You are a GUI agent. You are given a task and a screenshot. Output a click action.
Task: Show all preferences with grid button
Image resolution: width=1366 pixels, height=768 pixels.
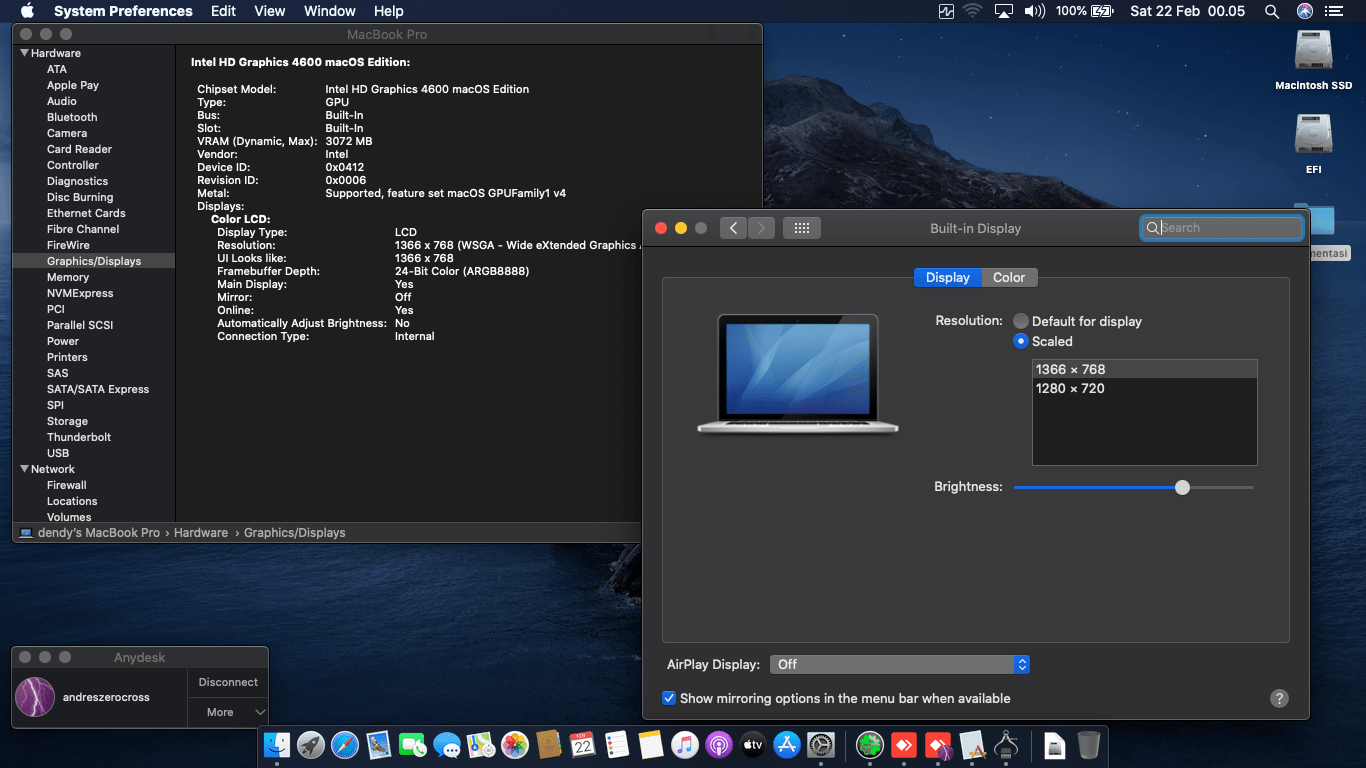point(801,228)
